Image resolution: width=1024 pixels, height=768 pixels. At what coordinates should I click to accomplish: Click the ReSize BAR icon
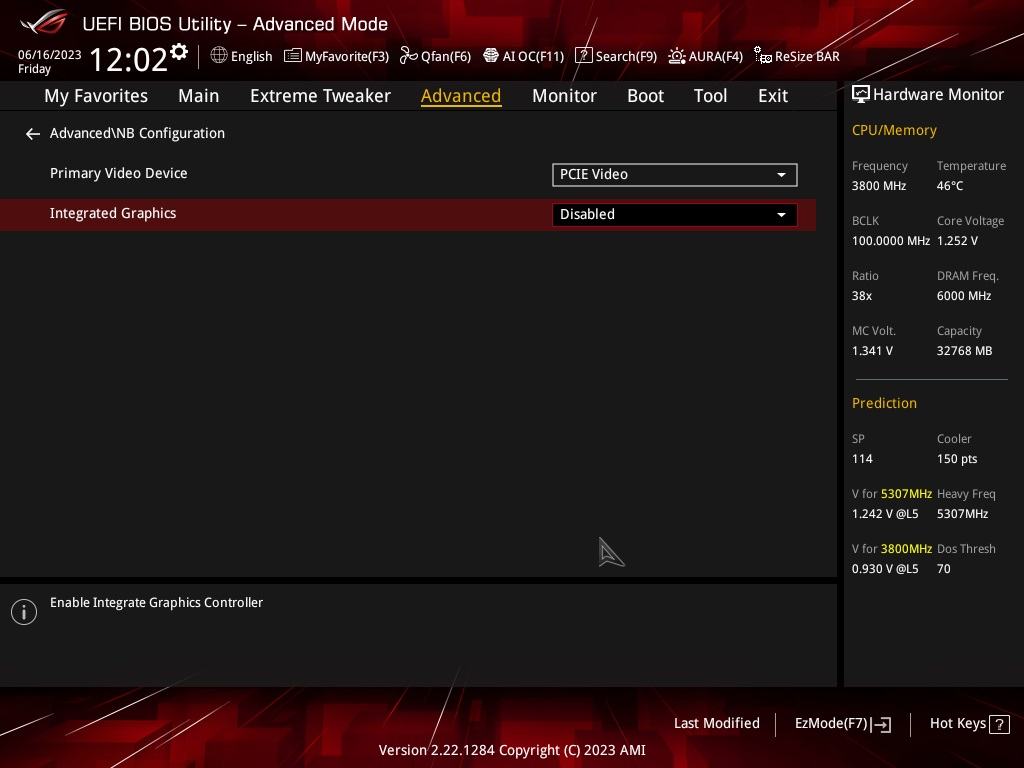coord(763,56)
